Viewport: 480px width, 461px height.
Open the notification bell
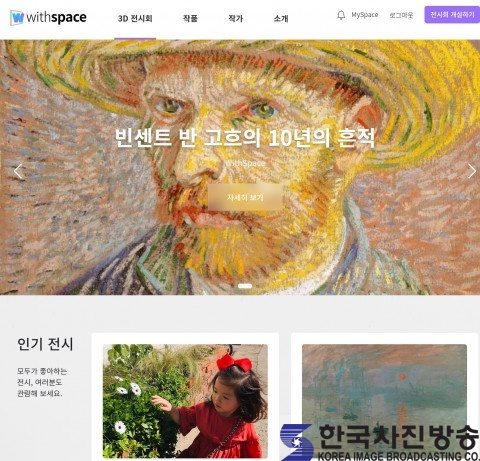pos(341,15)
